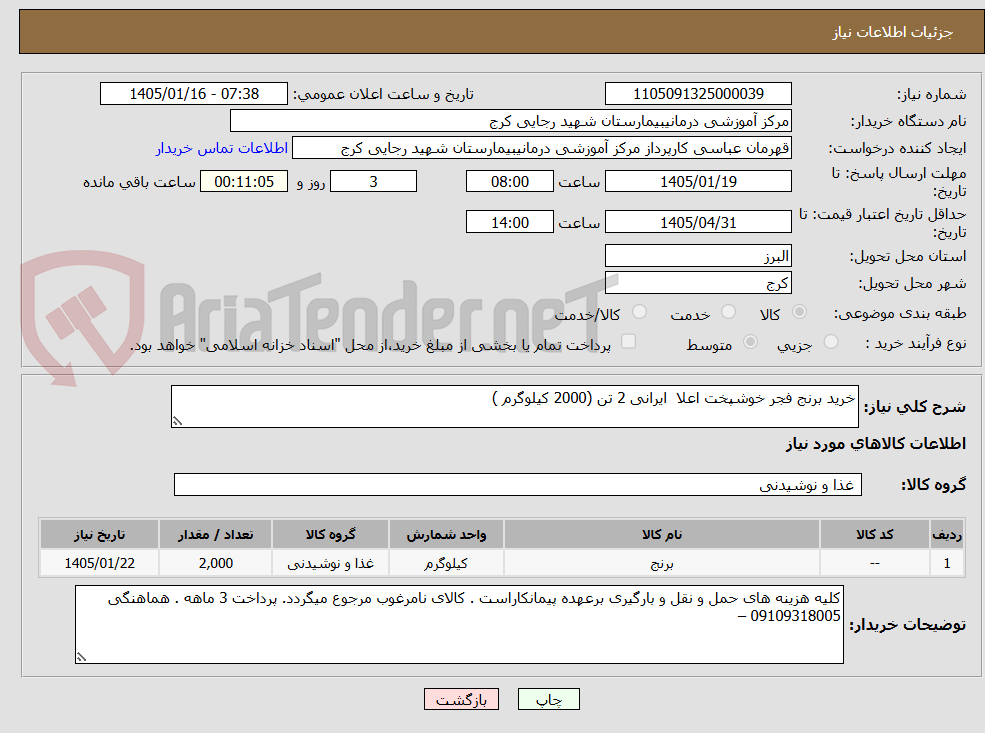Click the غذا و نوشیدنی table cell
This screenshot has width=985, height=733.
330,563
